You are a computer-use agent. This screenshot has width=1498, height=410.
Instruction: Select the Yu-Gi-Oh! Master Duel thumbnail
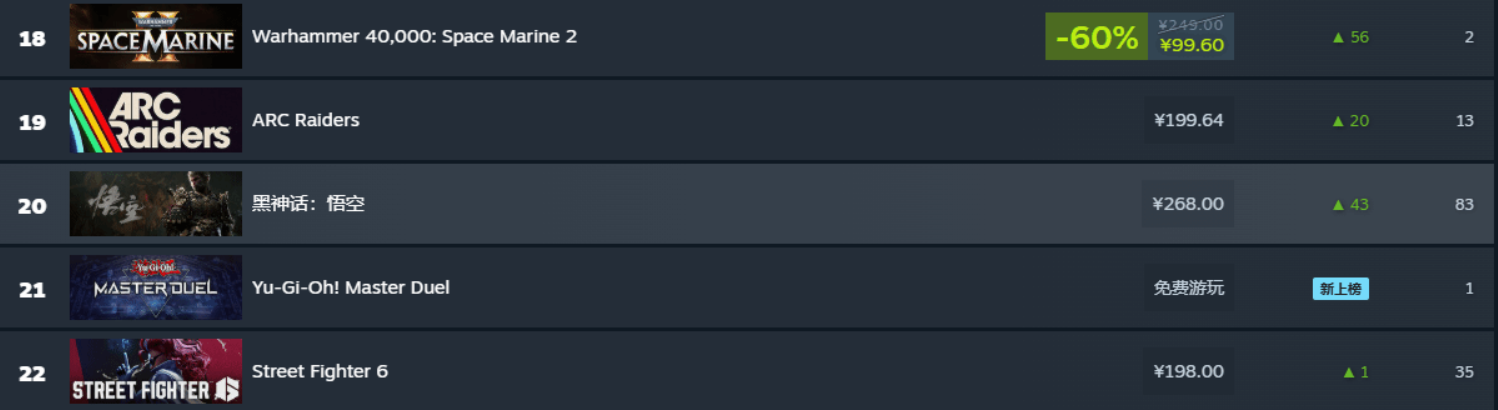(155, 288)
